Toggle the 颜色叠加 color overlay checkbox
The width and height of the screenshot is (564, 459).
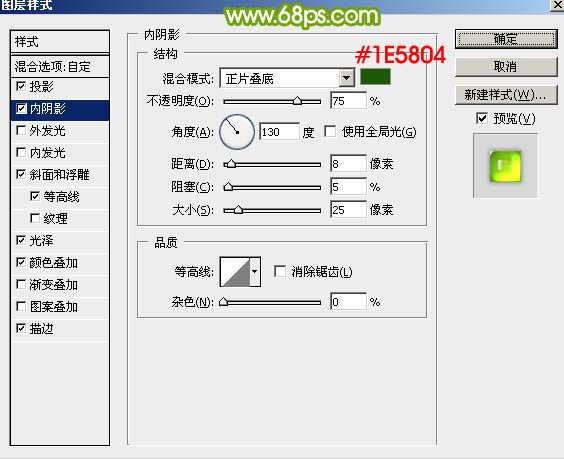click(21, 262)
